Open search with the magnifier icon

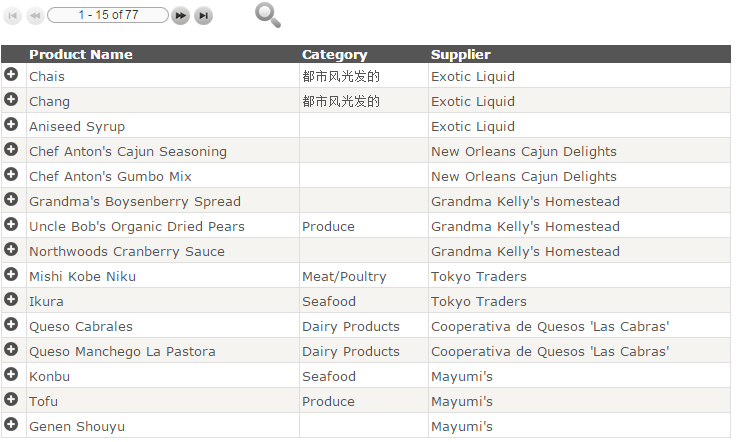click(x=268, y=15)
